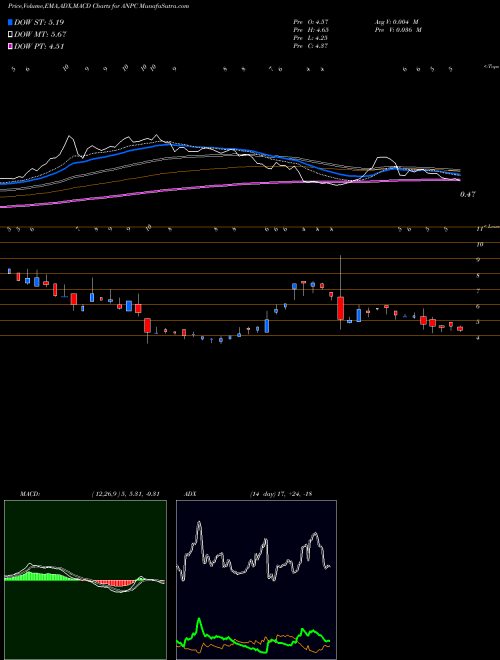Click inside the green MACD histogram chart
500x660 pixels.
[85, 580]
